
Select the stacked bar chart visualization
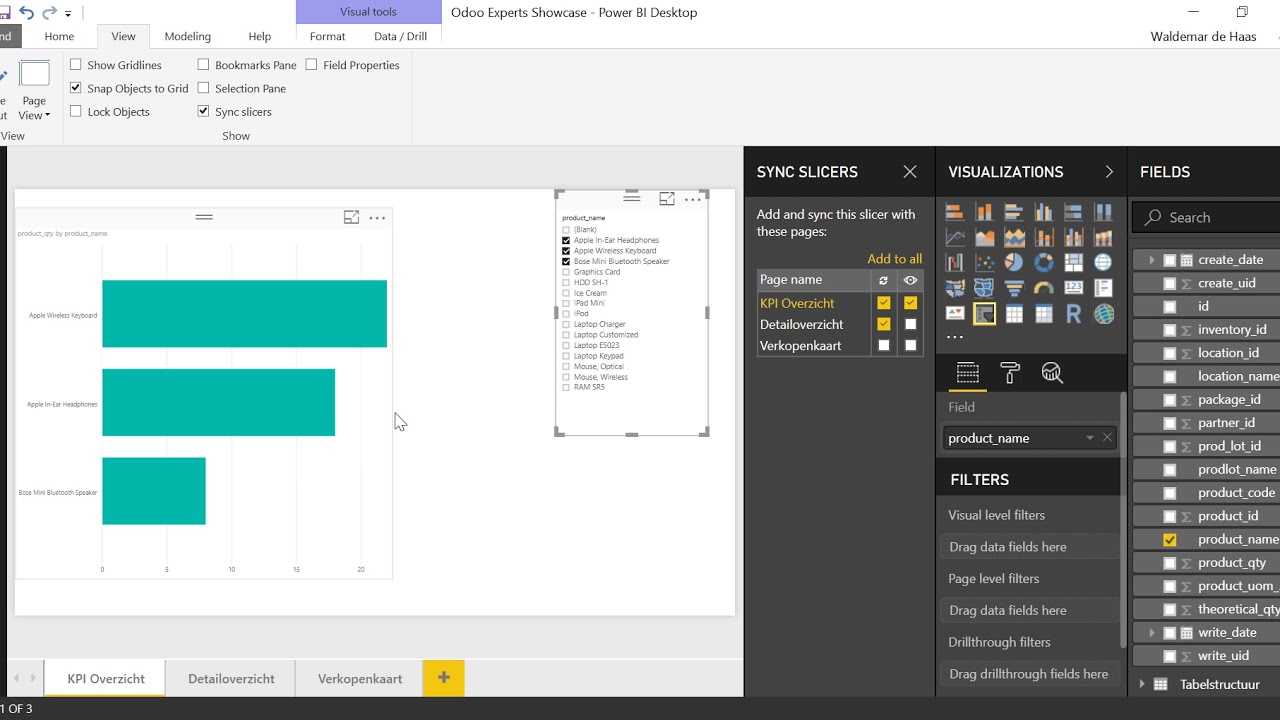pos(954,211)
